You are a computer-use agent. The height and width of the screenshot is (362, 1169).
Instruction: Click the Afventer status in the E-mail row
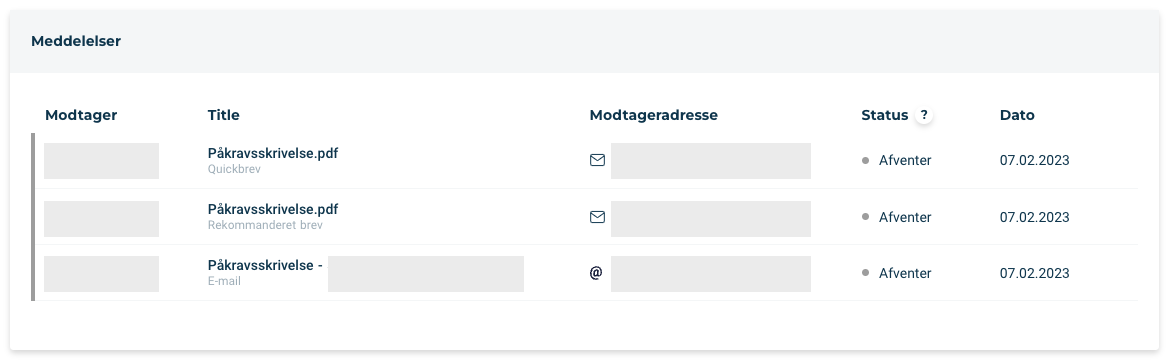click(x=905, y=273)
